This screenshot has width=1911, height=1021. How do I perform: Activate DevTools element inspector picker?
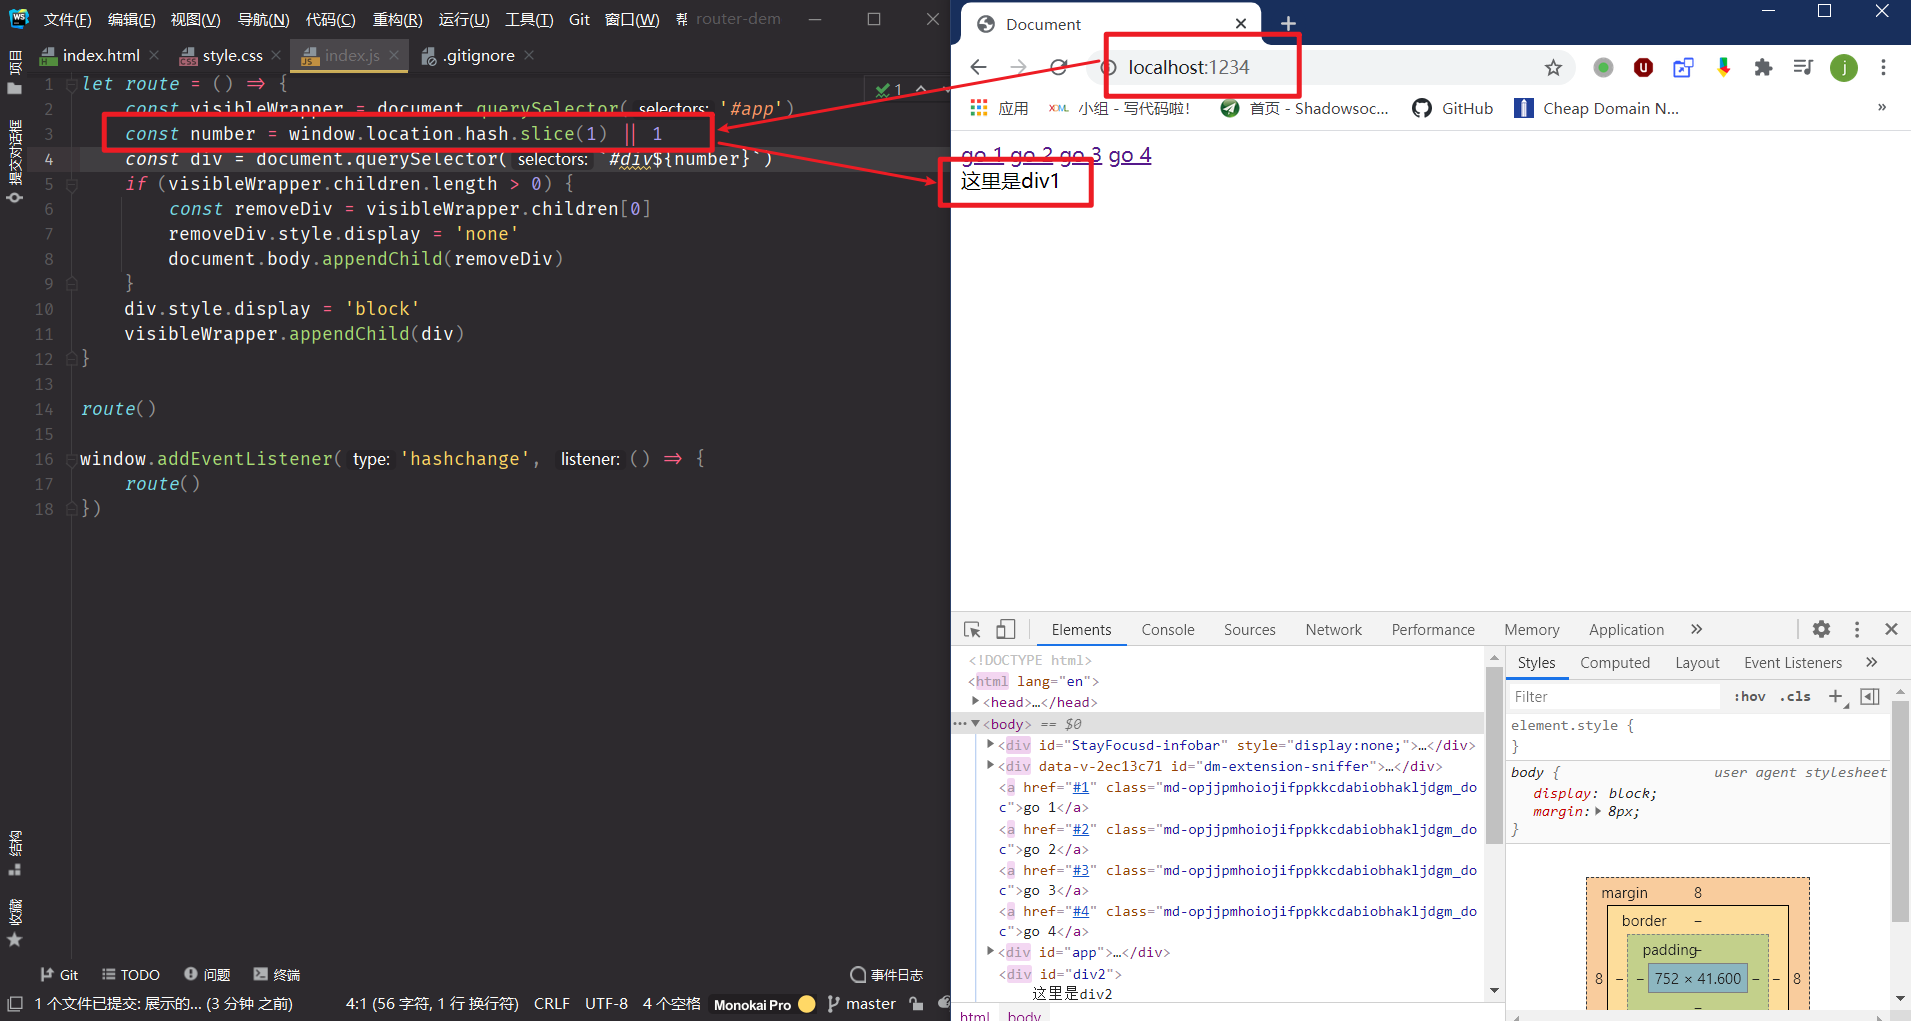(x=972, y=629)
